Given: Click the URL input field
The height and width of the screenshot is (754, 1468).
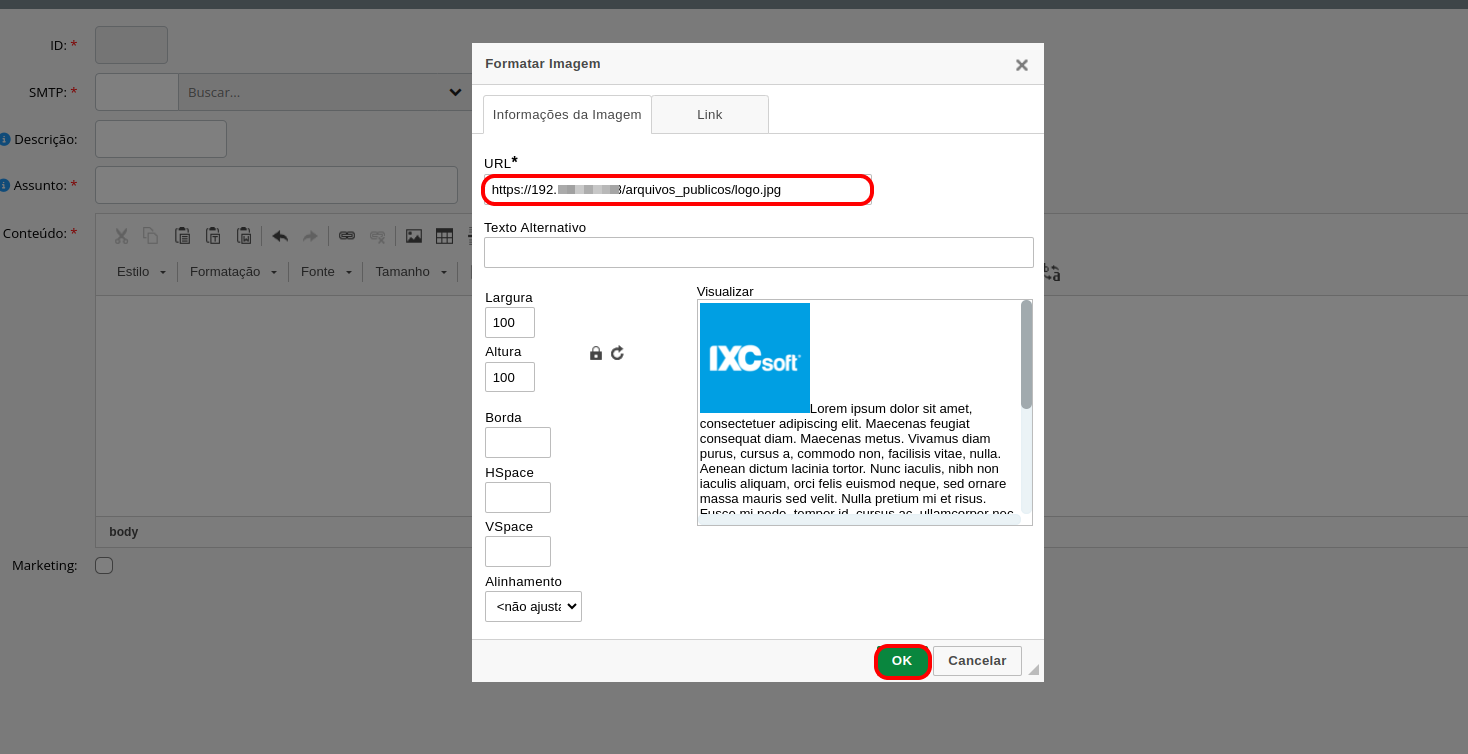Looking at the screenshot, I should 677,189.
